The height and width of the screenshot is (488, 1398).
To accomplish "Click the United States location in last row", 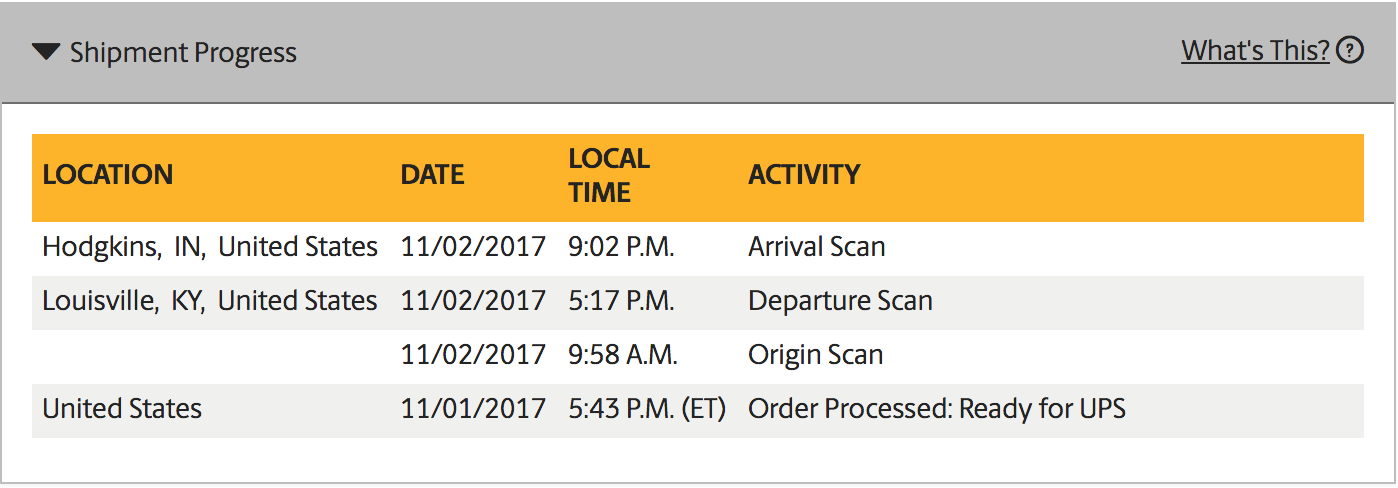I will click(122, 409).
